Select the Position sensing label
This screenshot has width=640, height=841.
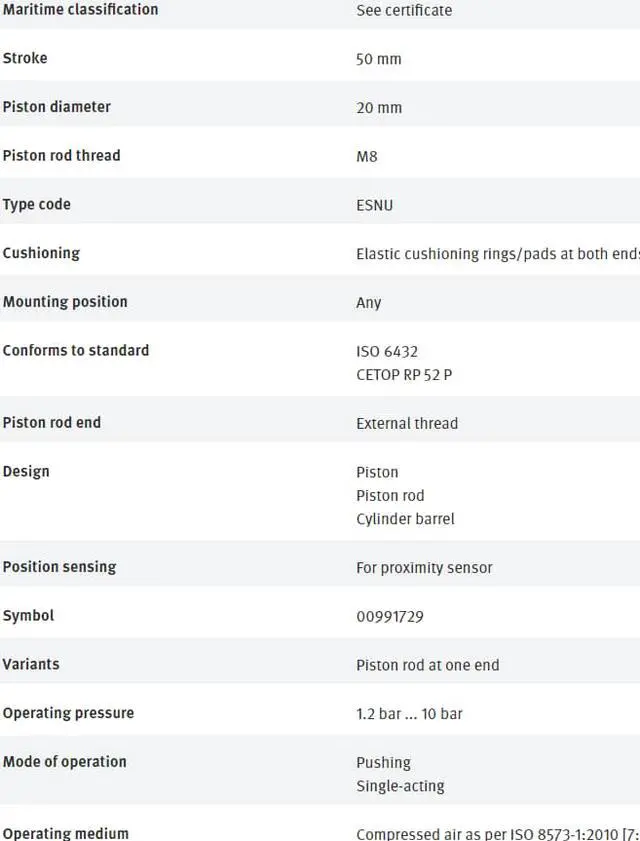pos(59,567)
